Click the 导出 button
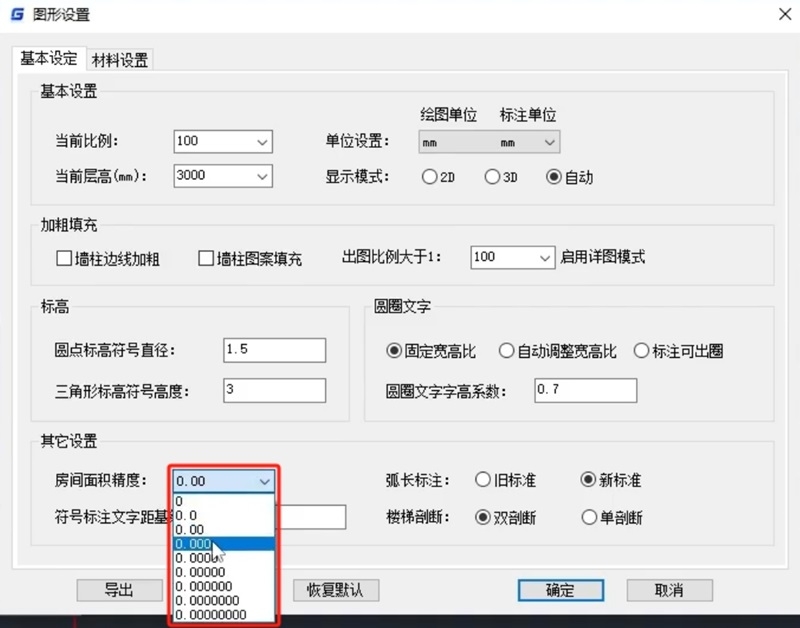This screenshot has height=628, width=800. point(119,590)
